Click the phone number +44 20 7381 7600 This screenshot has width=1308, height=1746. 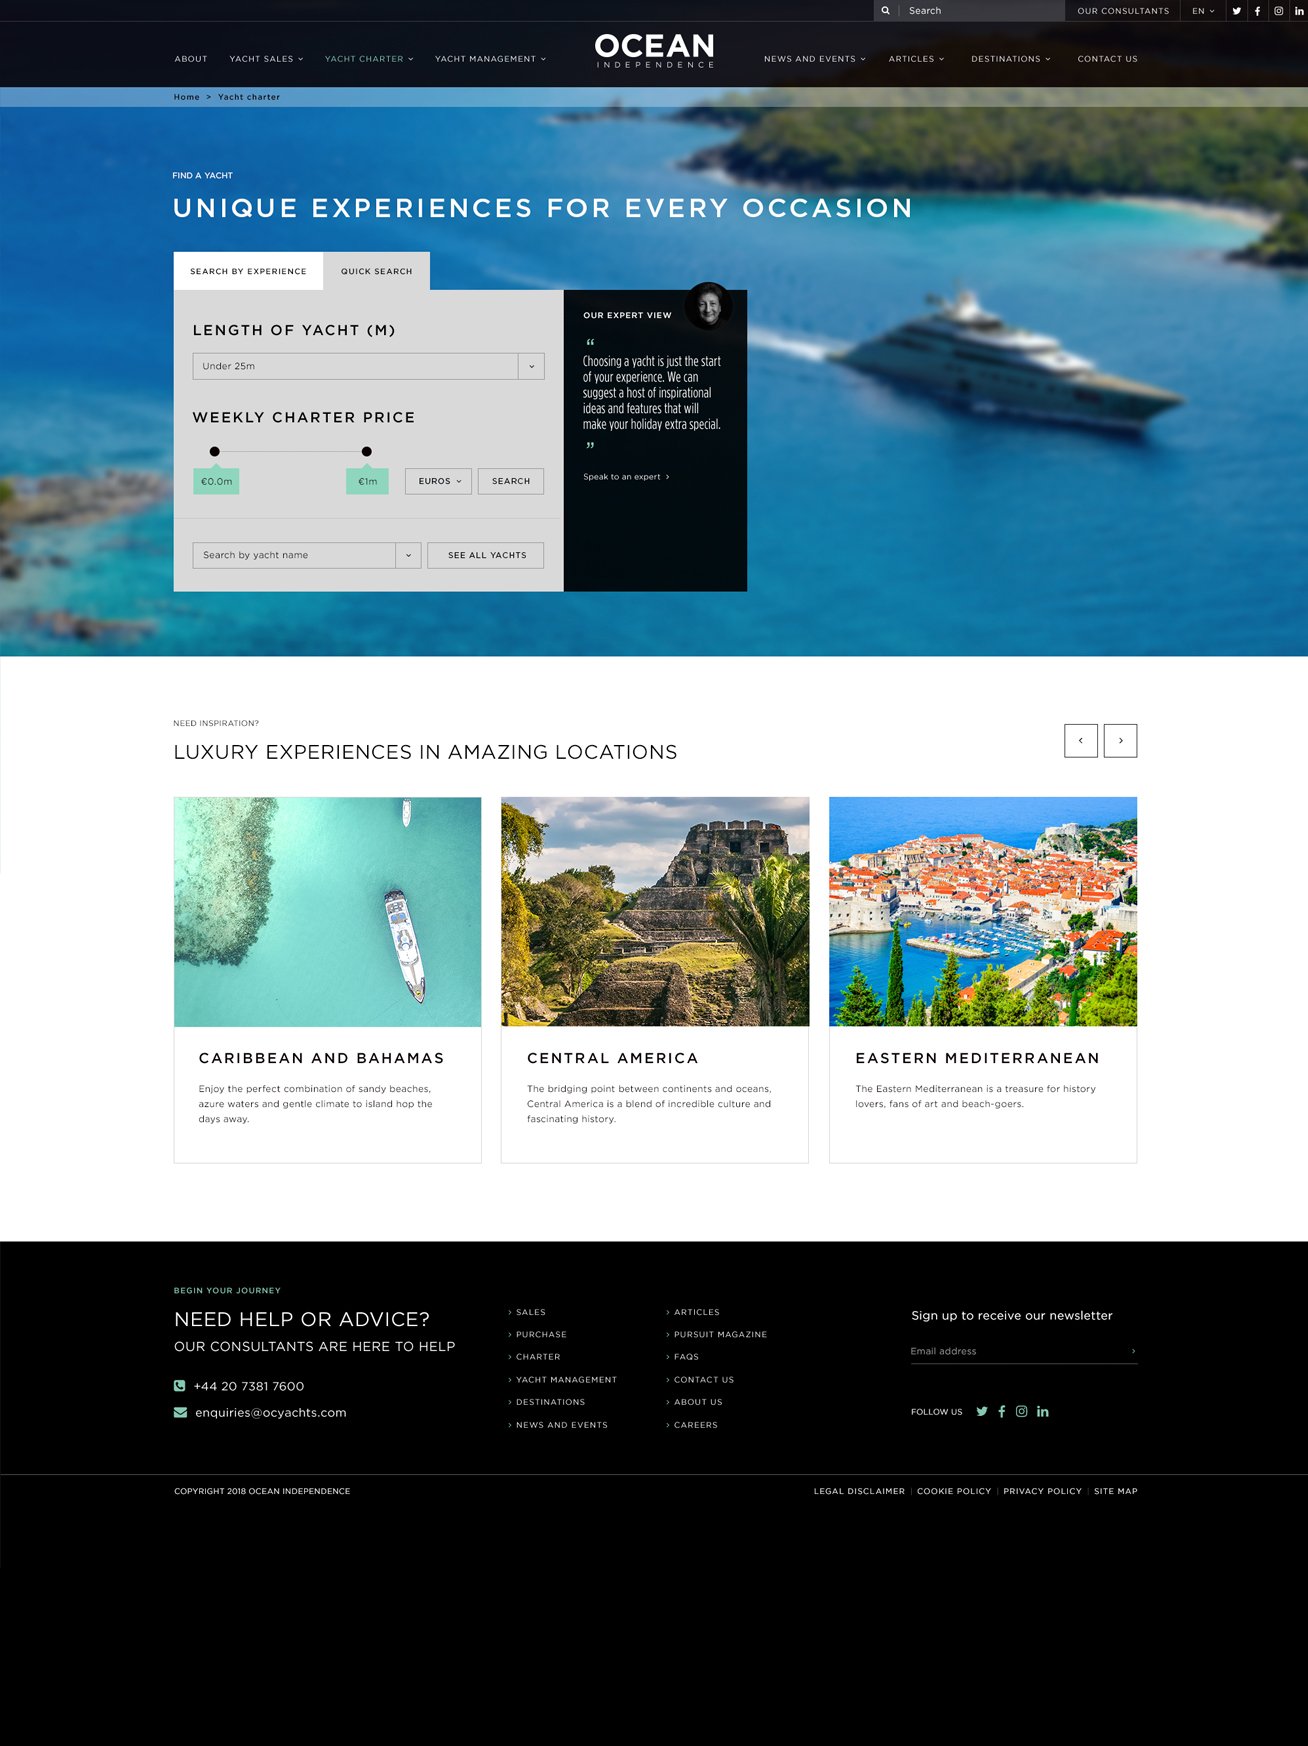[249, 1386]
